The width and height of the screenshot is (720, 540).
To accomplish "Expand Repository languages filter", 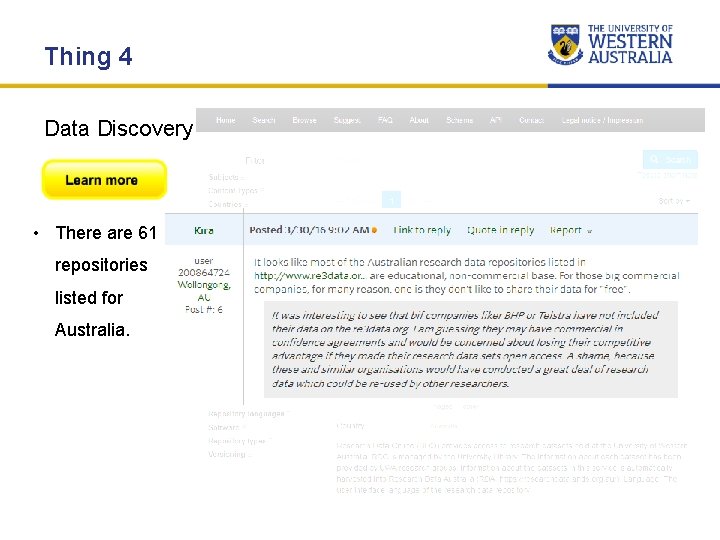I will [248, 414].
